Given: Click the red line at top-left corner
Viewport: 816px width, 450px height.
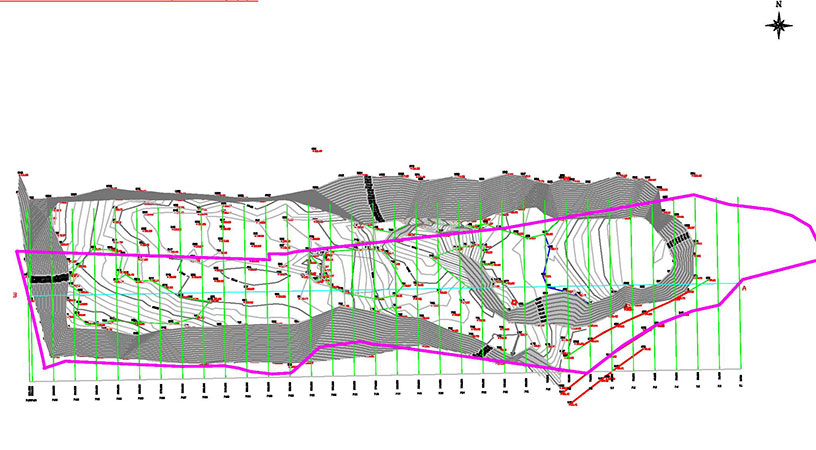Looking at the screenshot, I should (x=130, y=1).
